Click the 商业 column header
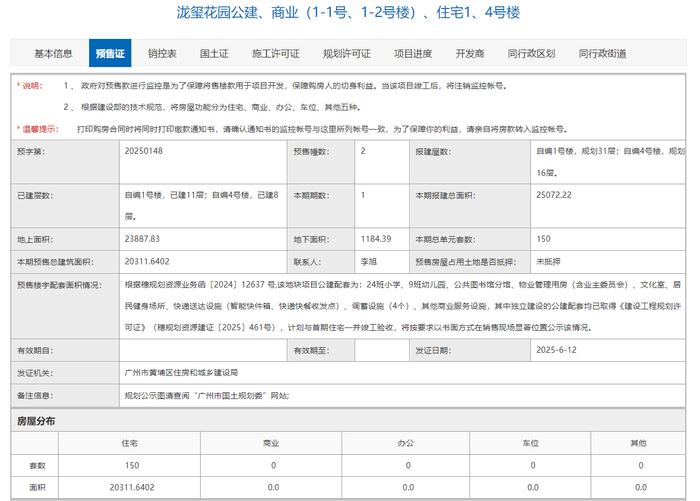700x501 pixels. (271, 443)
